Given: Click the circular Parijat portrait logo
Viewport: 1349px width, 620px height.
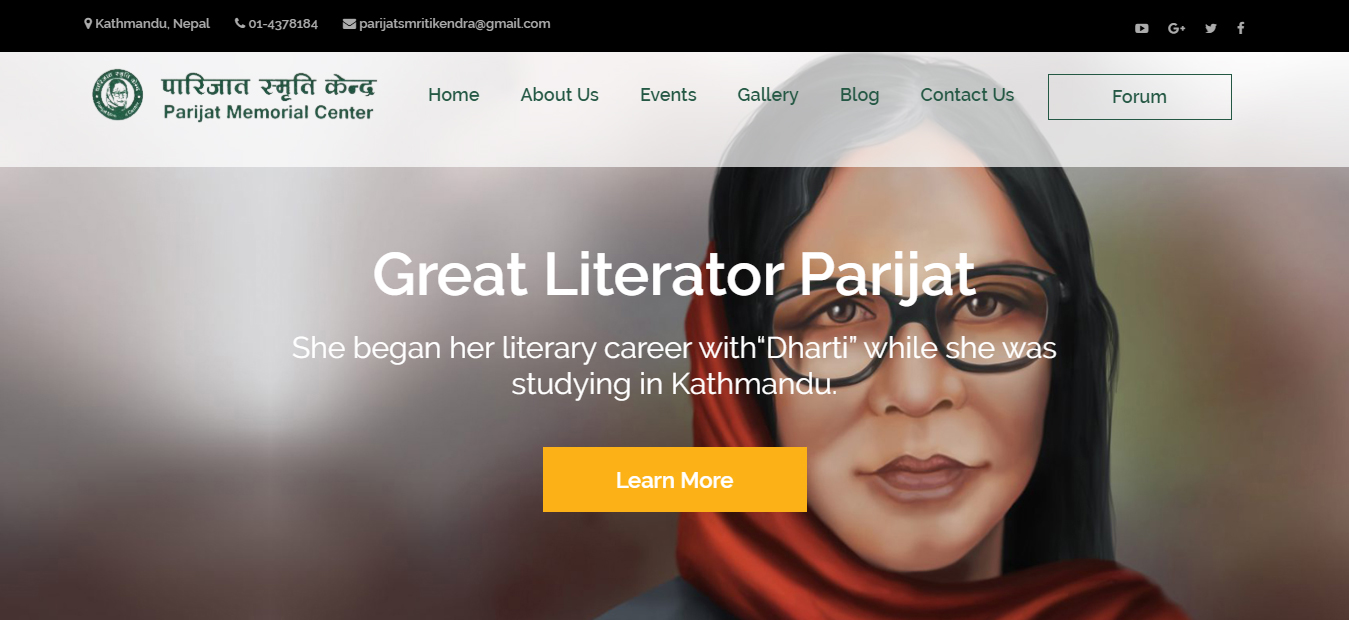Looking at the screenshot, I should tap(118, 95).
